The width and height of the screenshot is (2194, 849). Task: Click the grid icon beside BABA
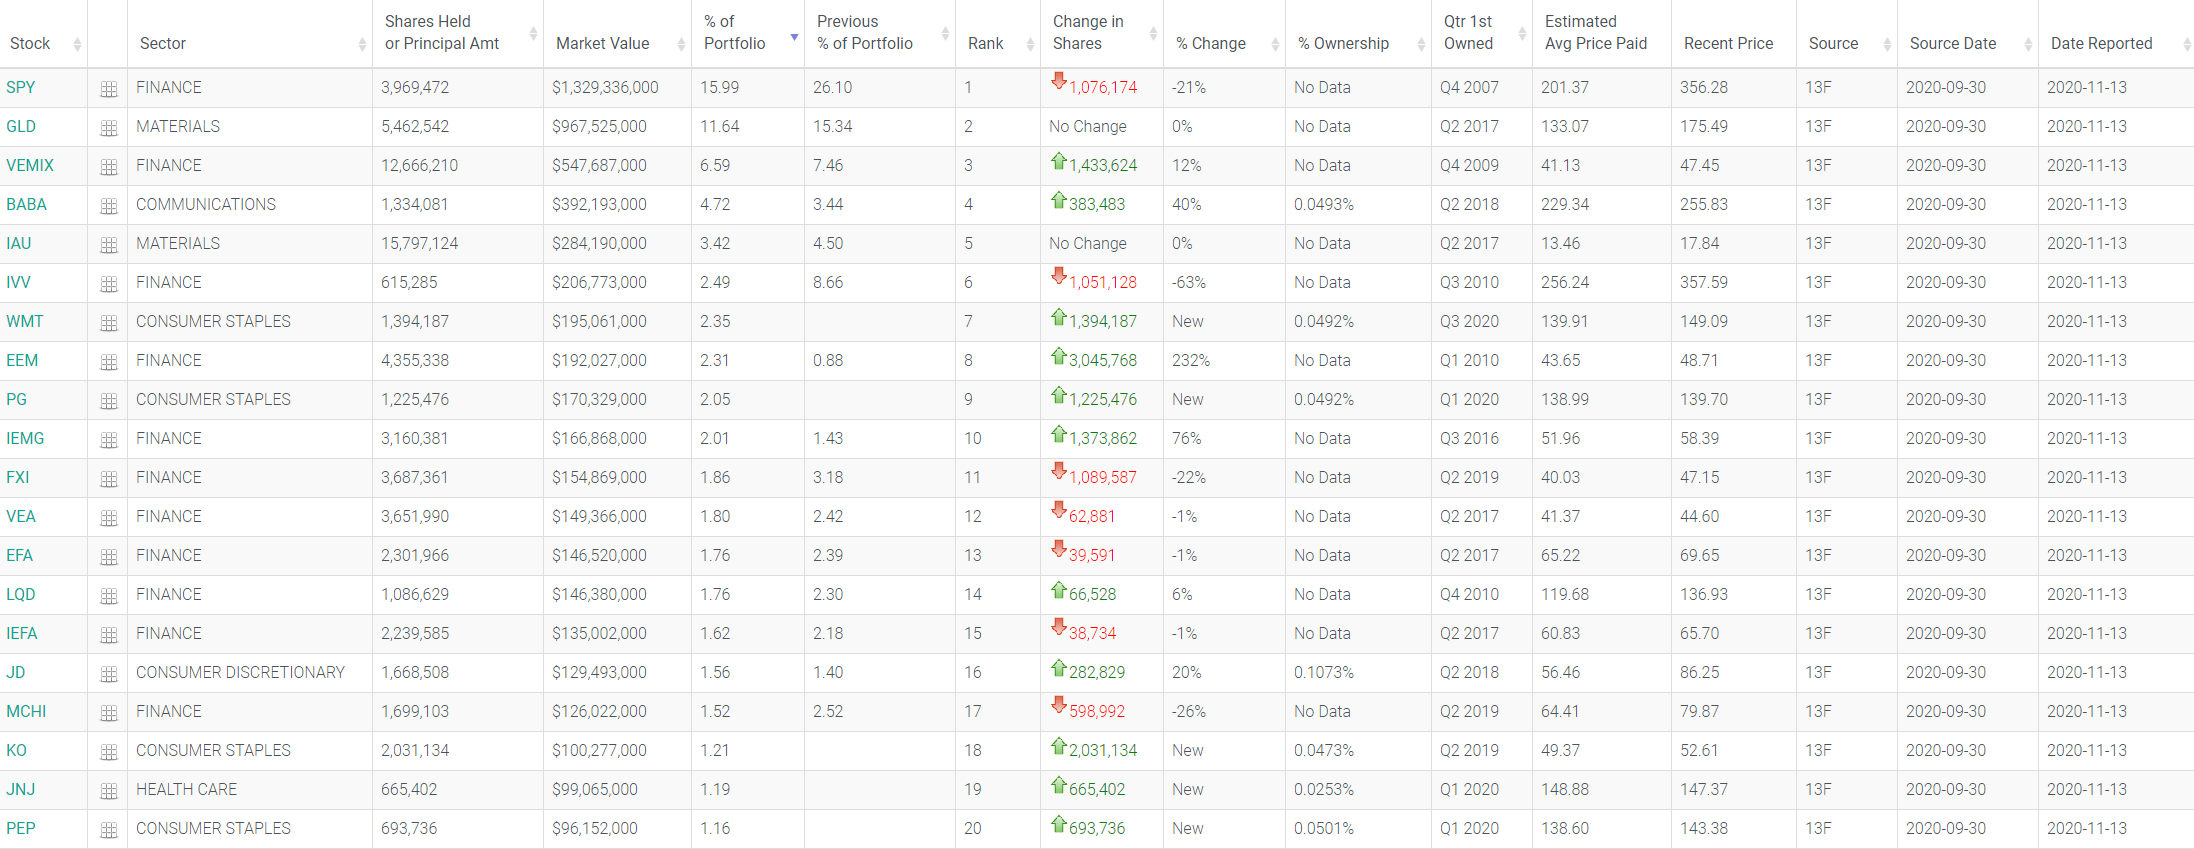109,206
